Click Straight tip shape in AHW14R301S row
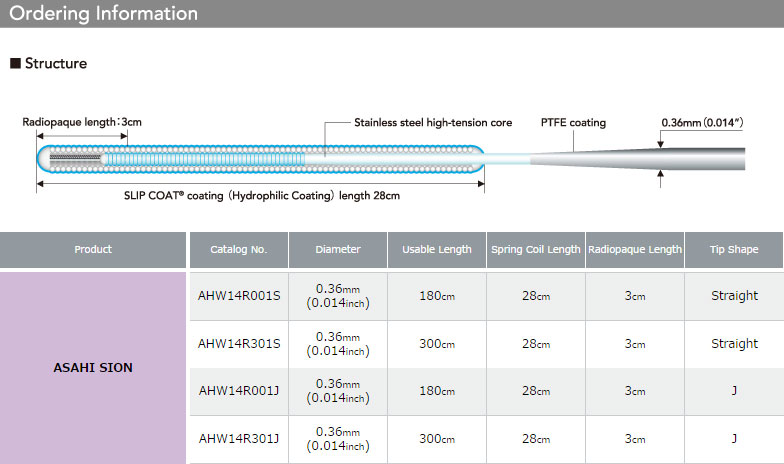The image size is (784, 464). [x=734, y=344]
